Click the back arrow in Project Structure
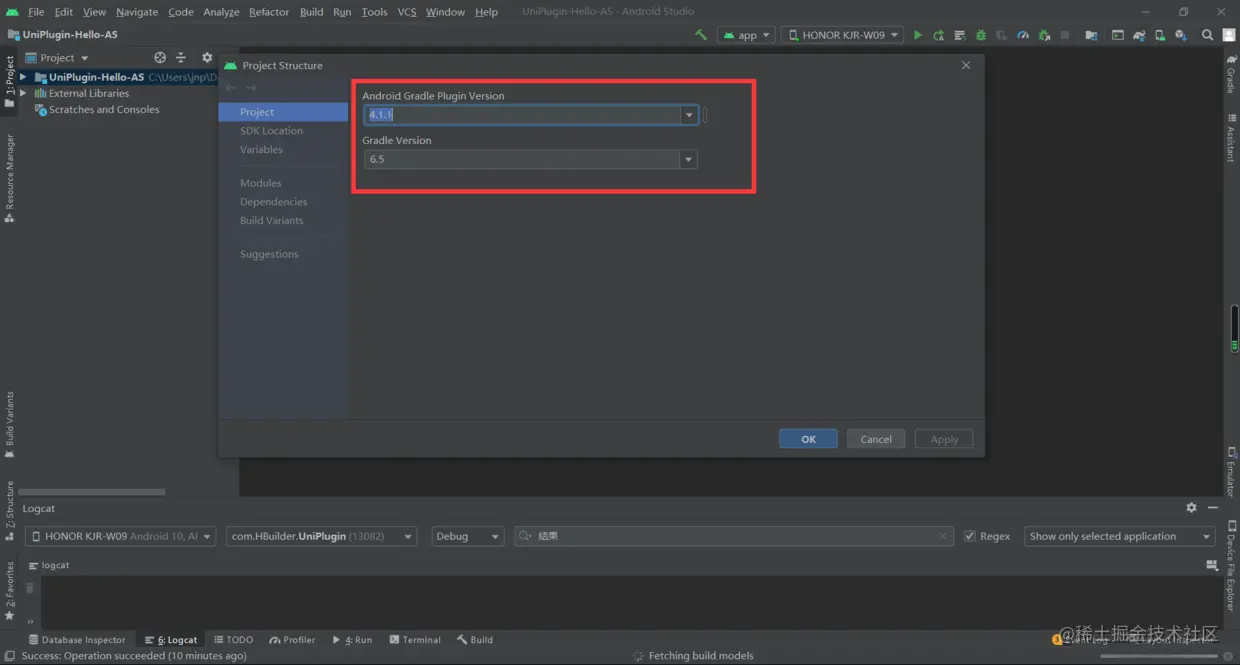 [231, 88]
